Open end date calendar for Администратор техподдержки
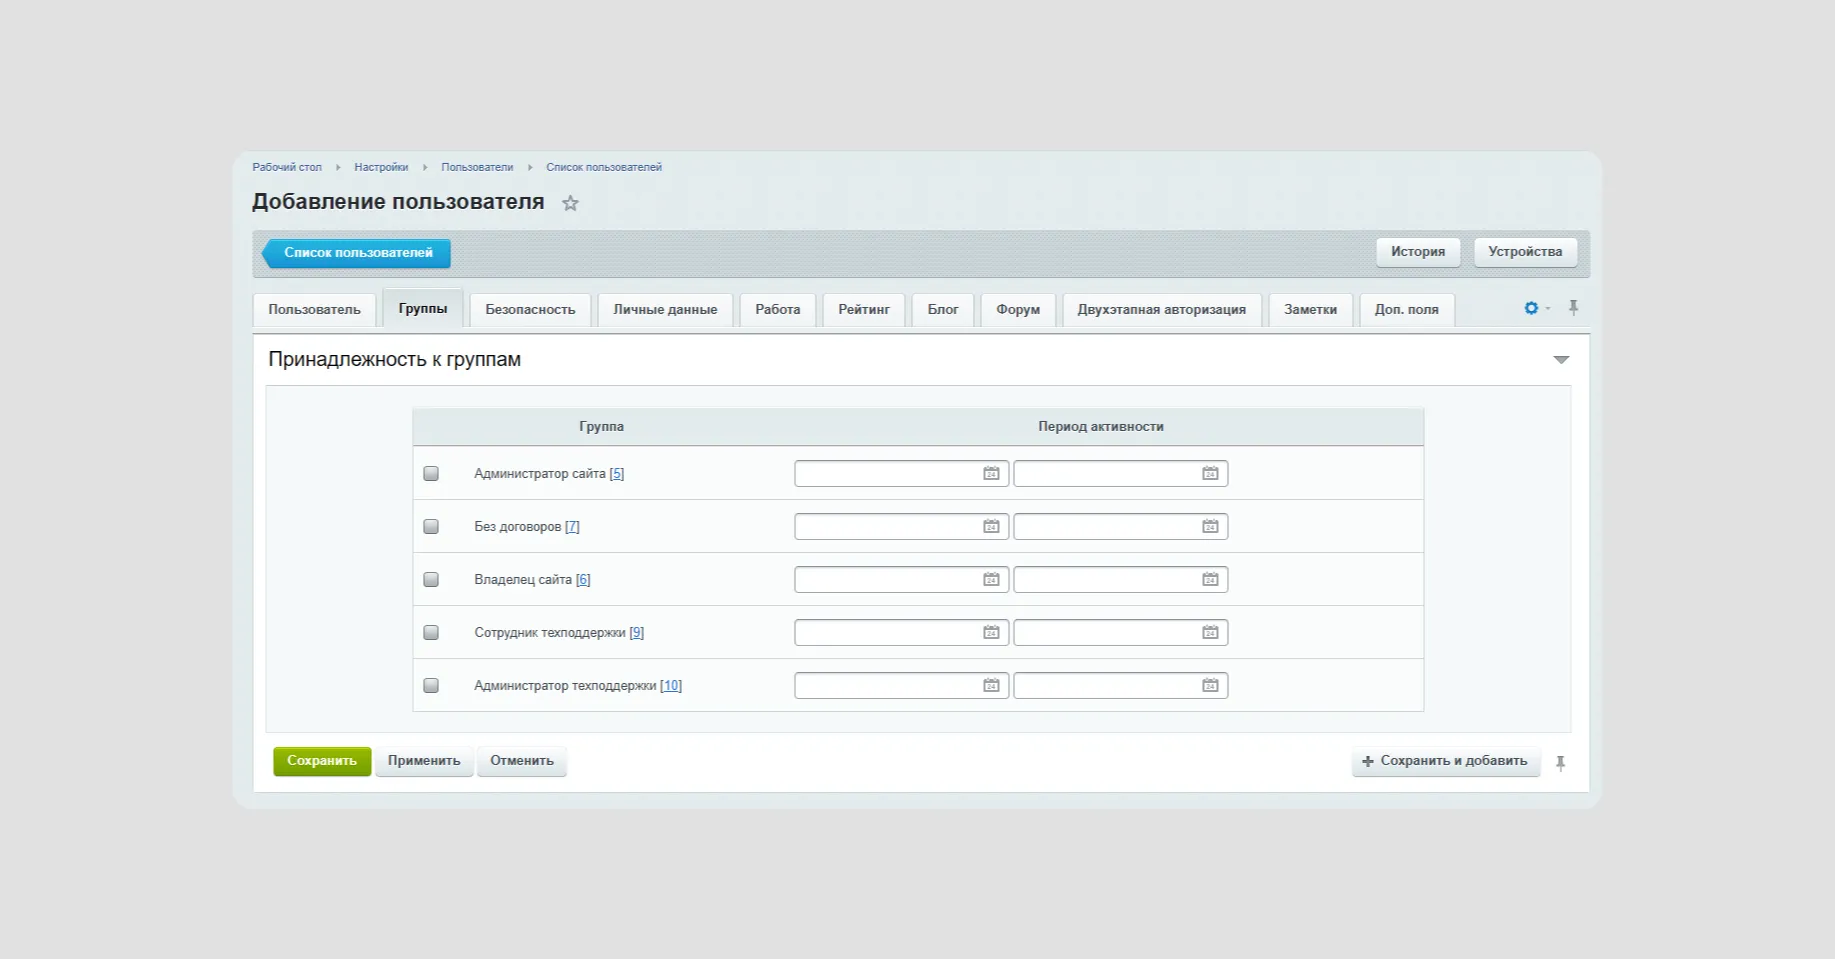 pos(1210,686)
